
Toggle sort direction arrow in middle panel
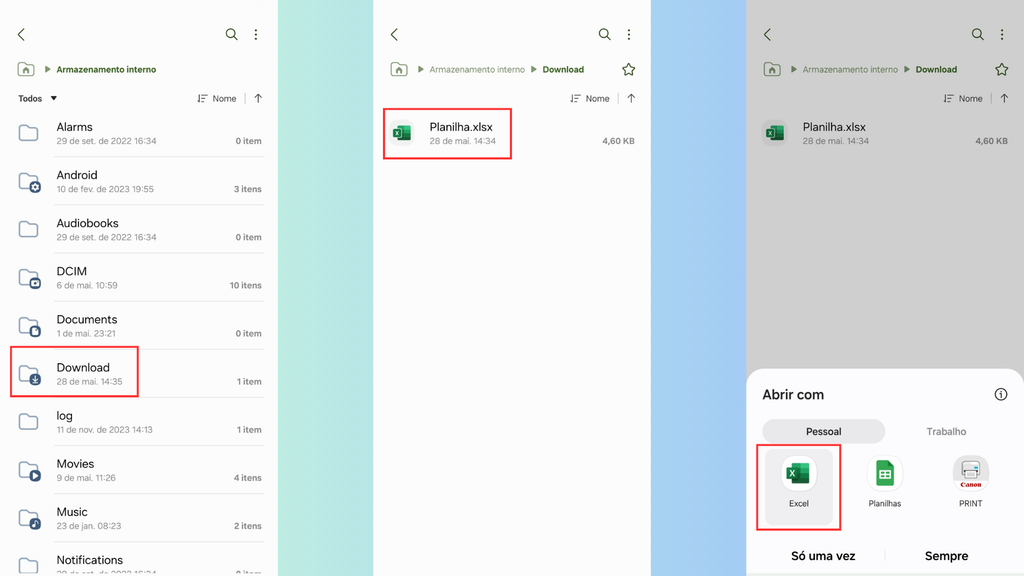[x=632, y=99]
